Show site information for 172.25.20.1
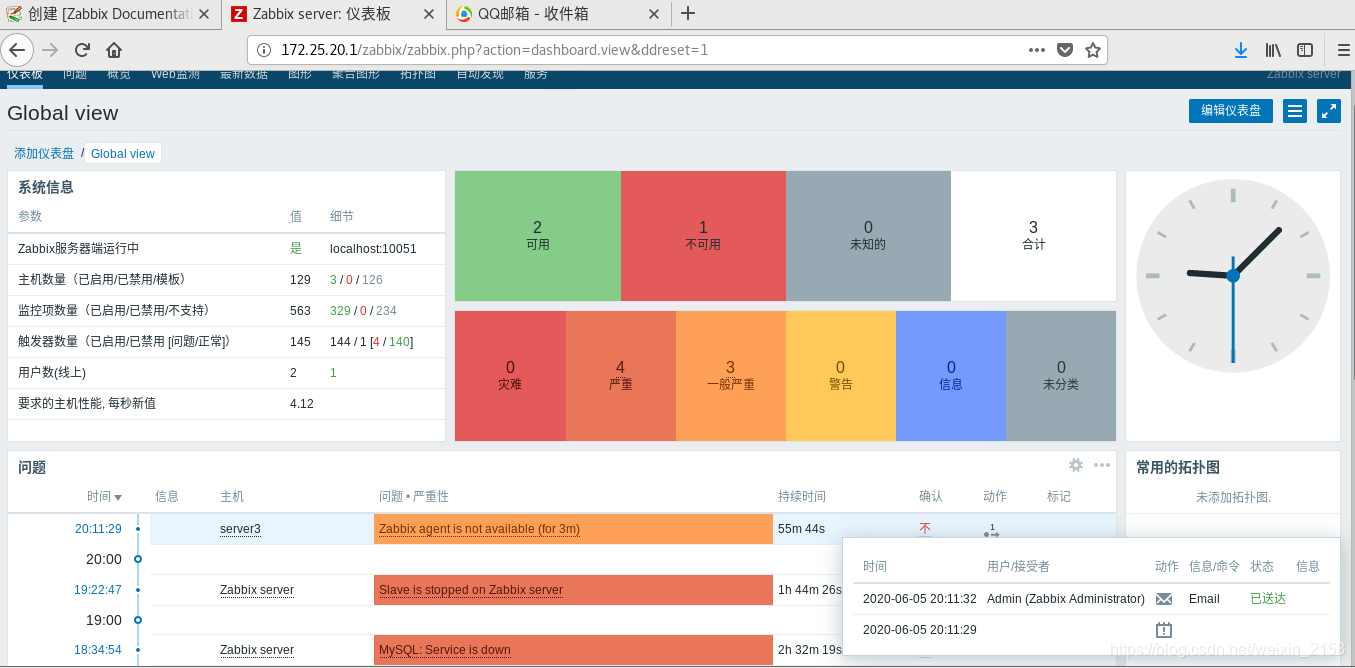 click(x=264, y=50)
